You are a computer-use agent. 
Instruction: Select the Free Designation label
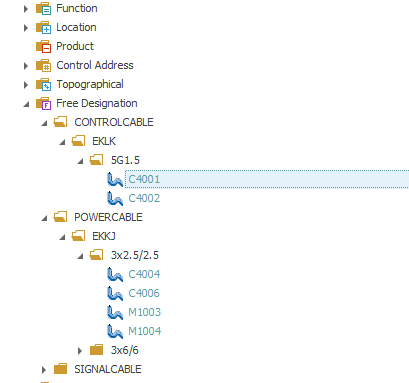pos(97,104)
